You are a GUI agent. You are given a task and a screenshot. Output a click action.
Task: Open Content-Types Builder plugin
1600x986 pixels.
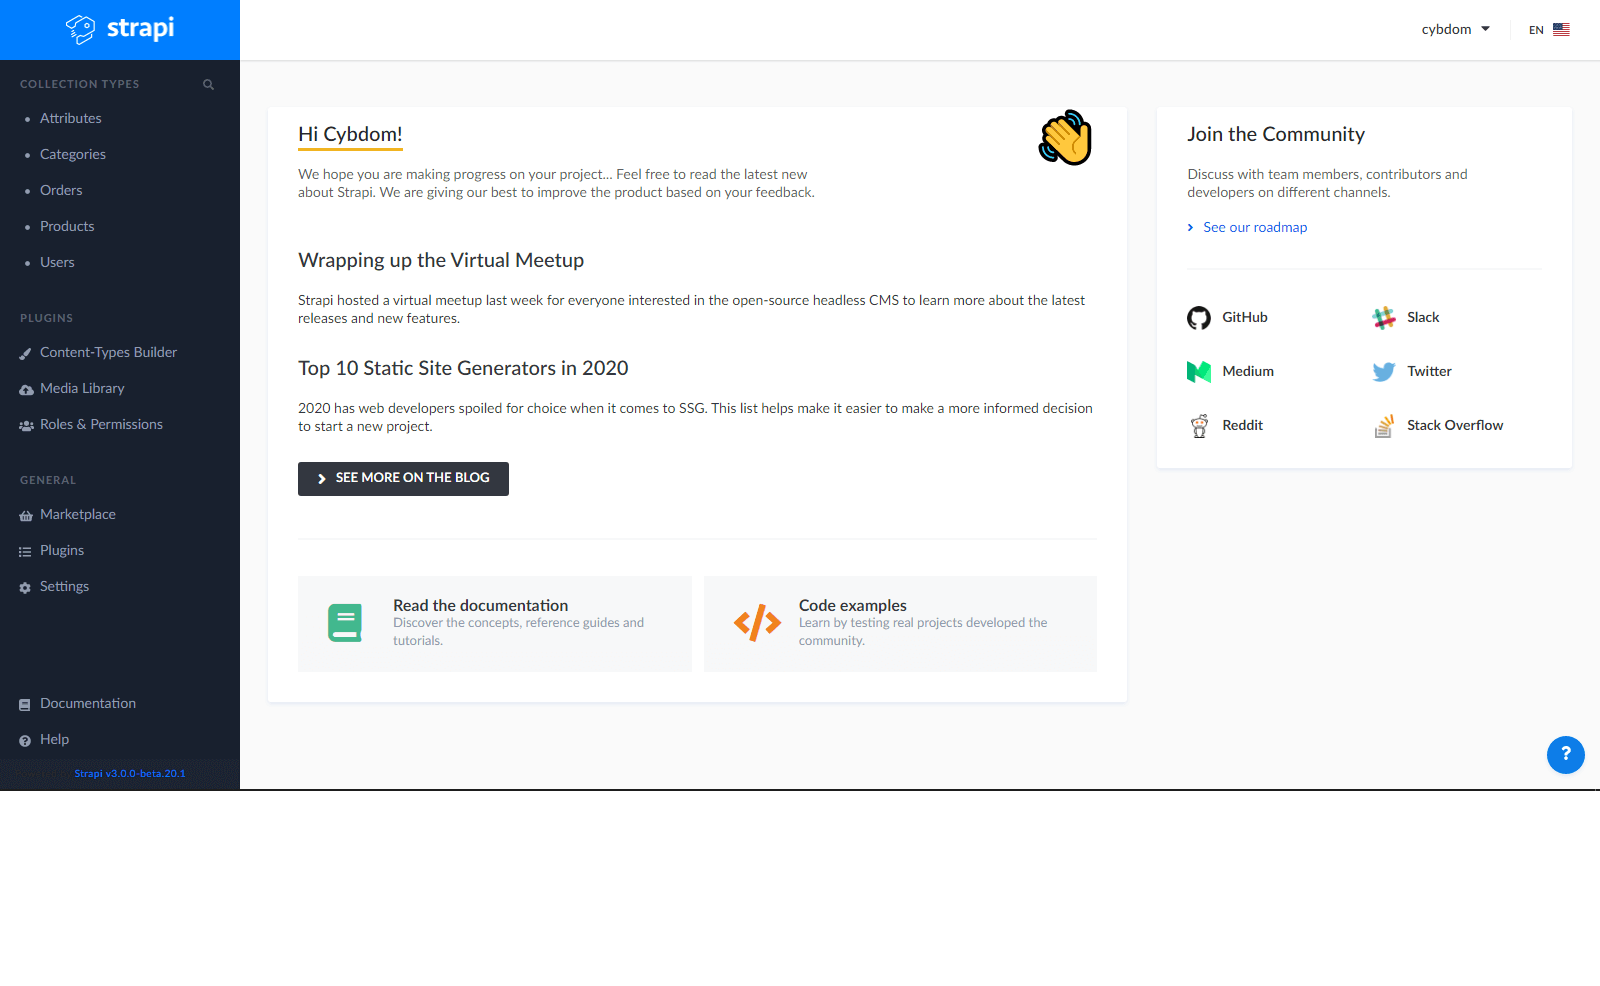pyautogui.click(x=108, y=352)
